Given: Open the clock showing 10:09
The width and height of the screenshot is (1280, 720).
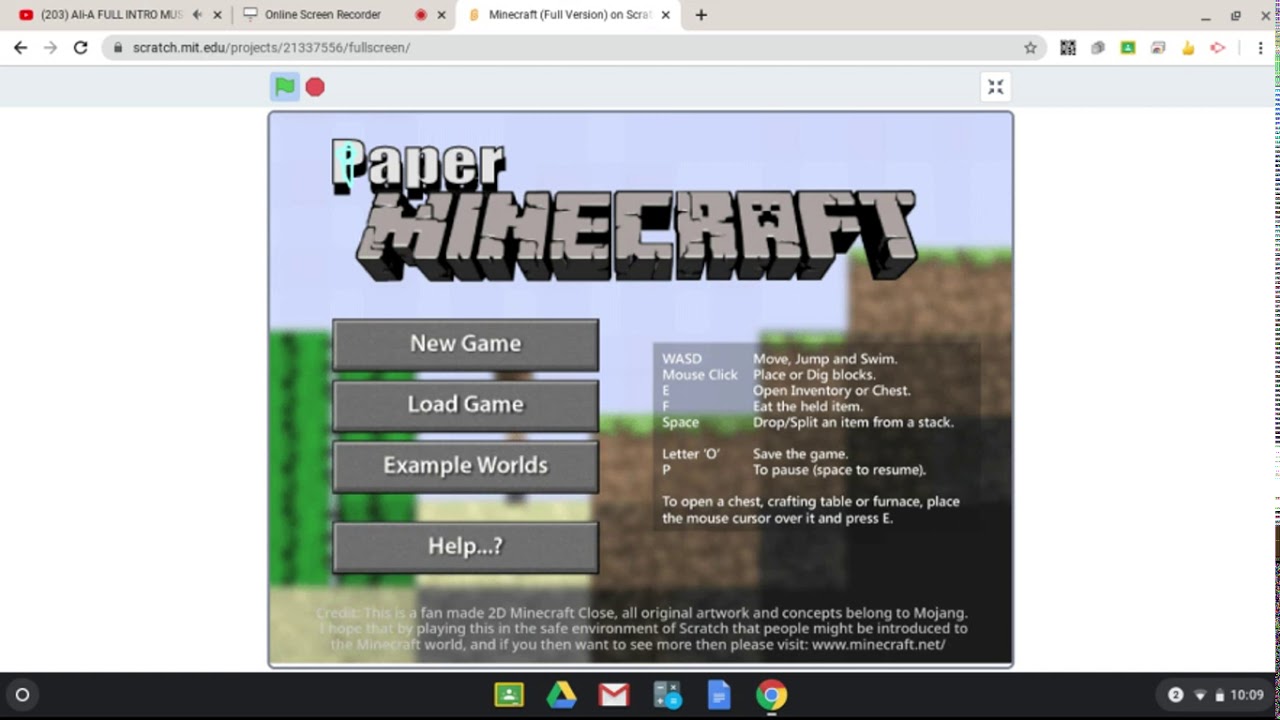Looking at the screenshot, I should pyautogui.click(x=1247, y=695).
